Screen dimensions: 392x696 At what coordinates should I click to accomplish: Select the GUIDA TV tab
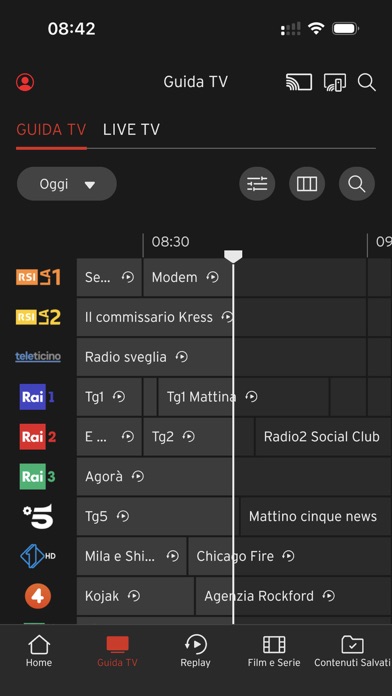51,130
